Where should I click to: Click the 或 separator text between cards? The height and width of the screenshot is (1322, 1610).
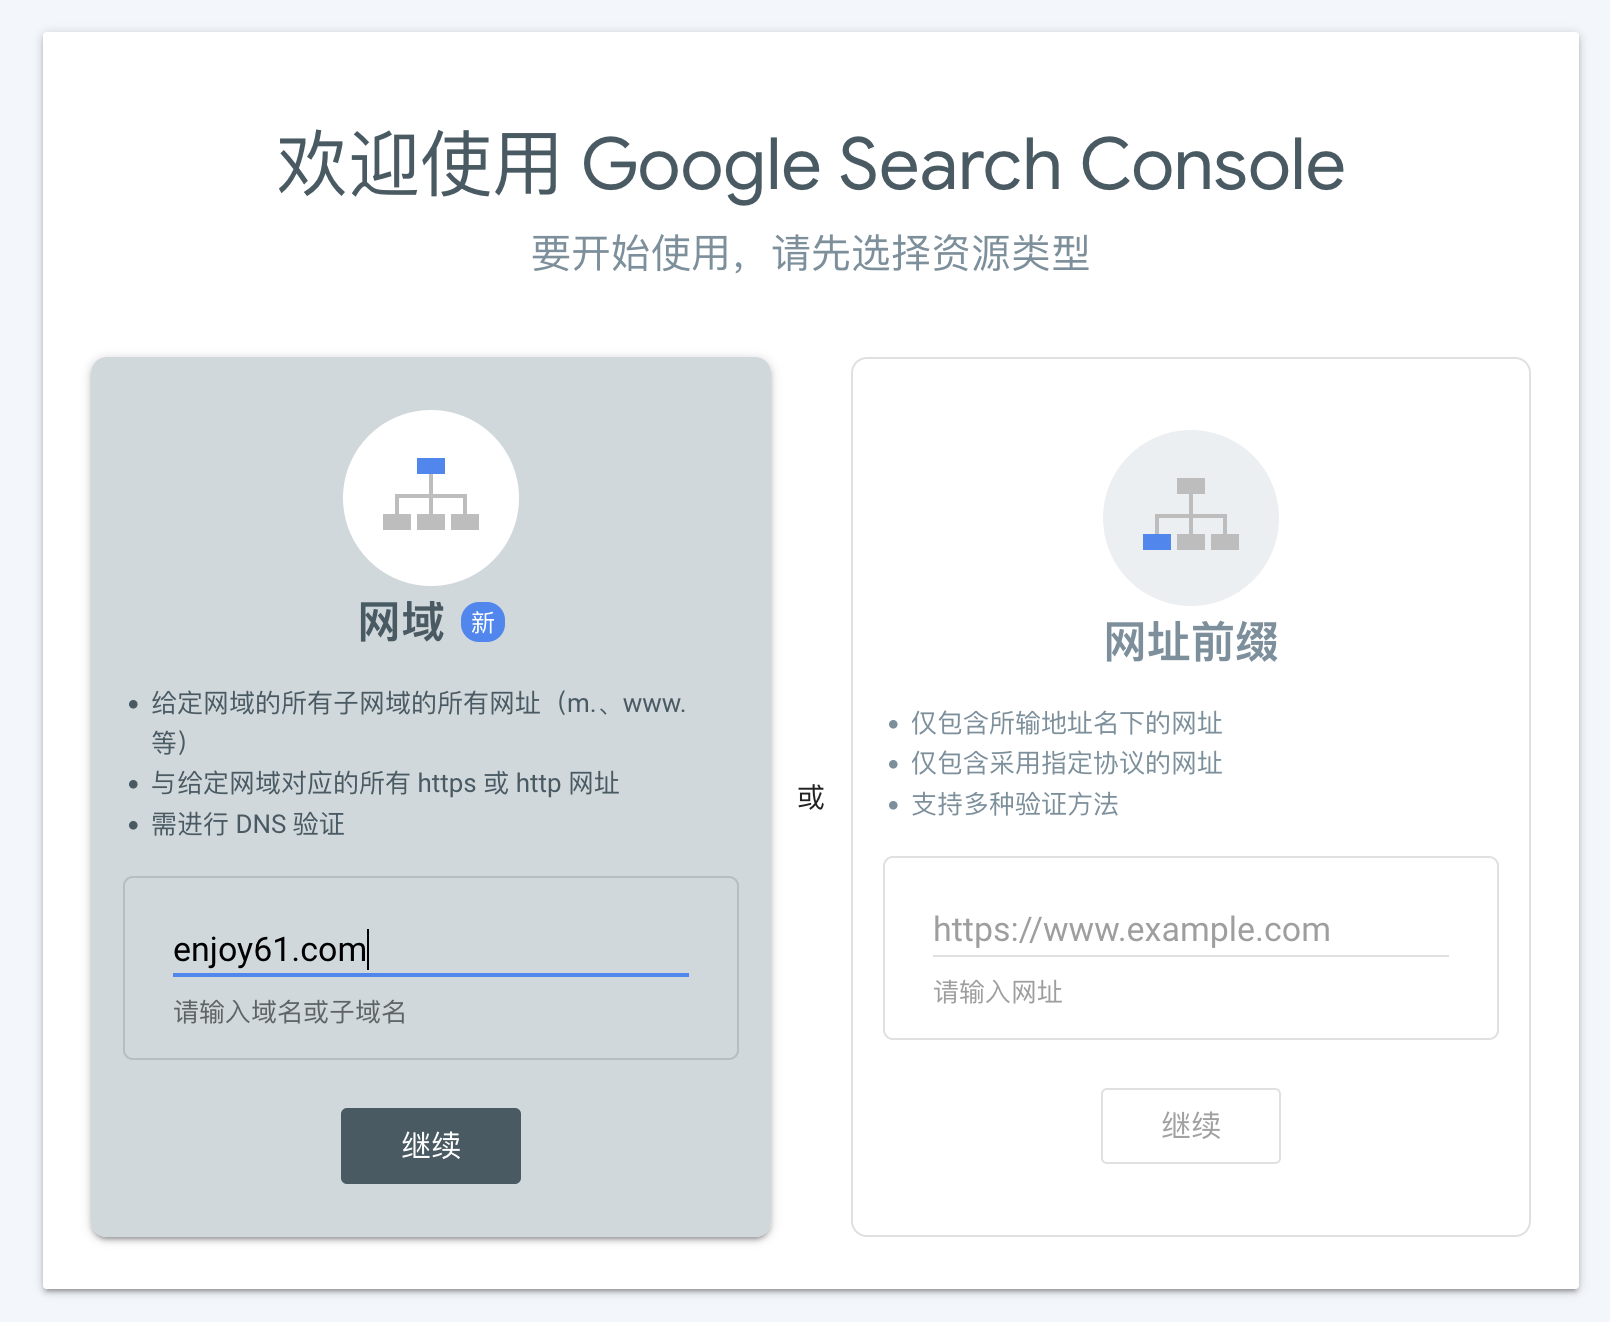(811, 798)
